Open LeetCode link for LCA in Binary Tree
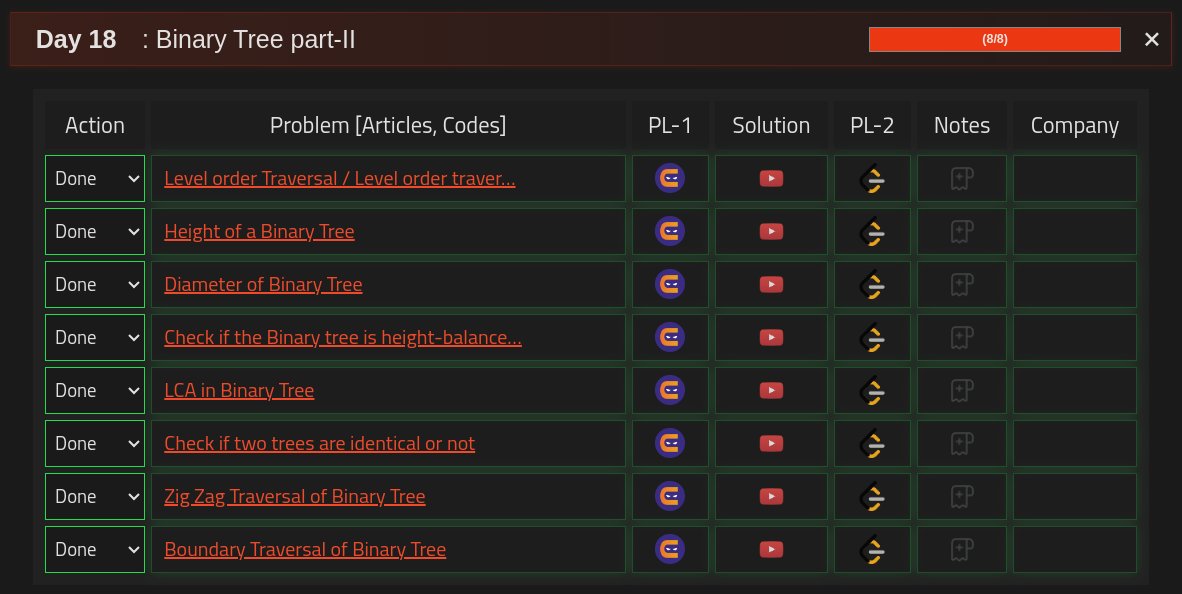 872,390
